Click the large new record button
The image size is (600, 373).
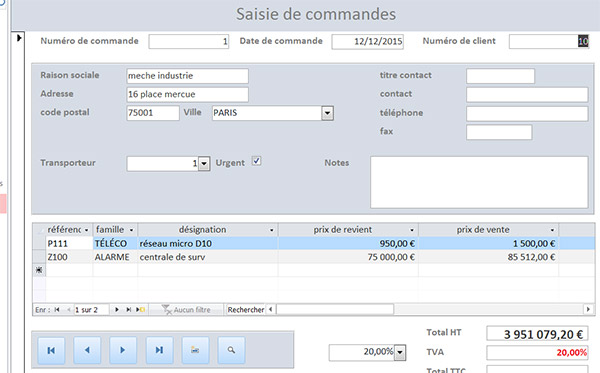point(195,350)
